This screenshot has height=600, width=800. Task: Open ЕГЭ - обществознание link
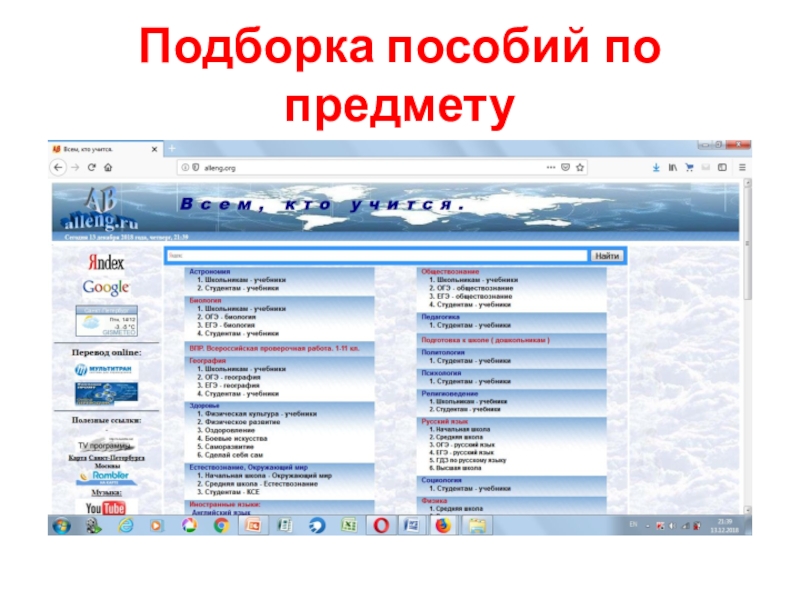(x=474, y=296)
